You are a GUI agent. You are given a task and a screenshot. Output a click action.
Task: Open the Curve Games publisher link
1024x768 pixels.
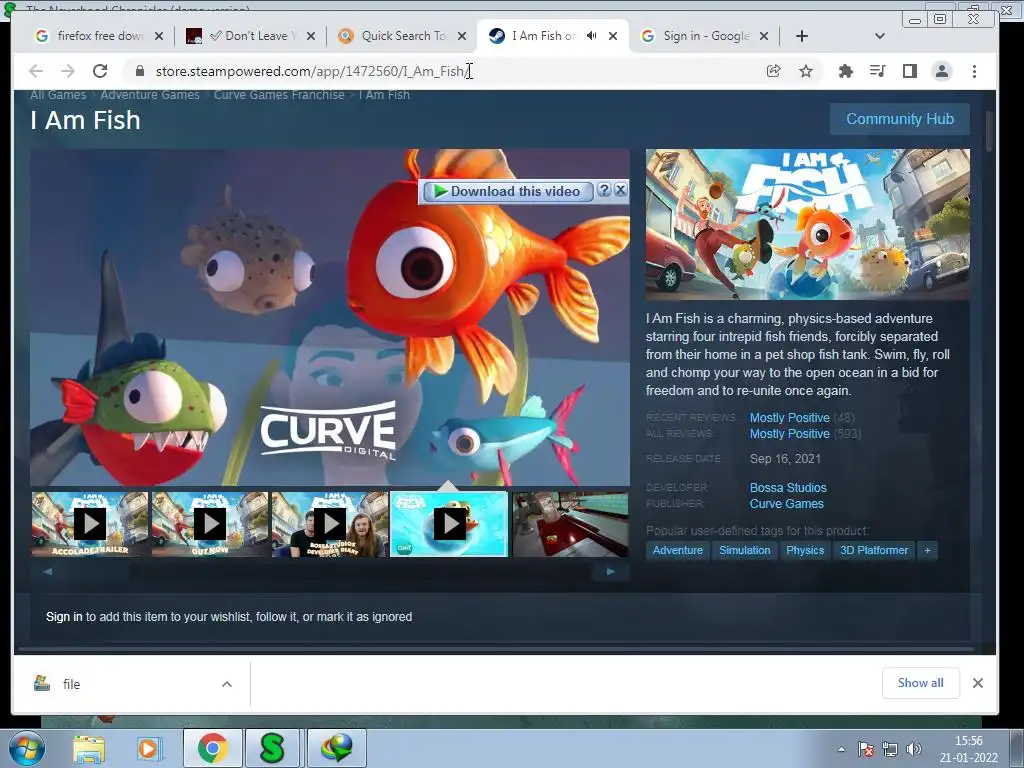click(x=786, y=504)
